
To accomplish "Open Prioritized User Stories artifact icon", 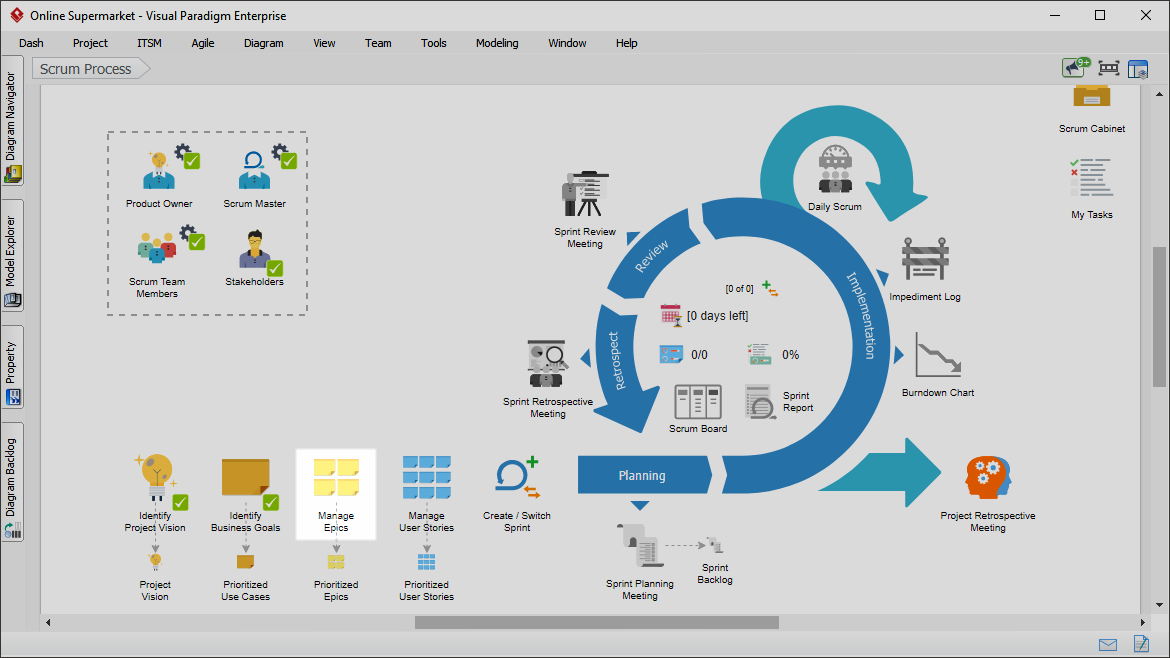I will [426, 562].
